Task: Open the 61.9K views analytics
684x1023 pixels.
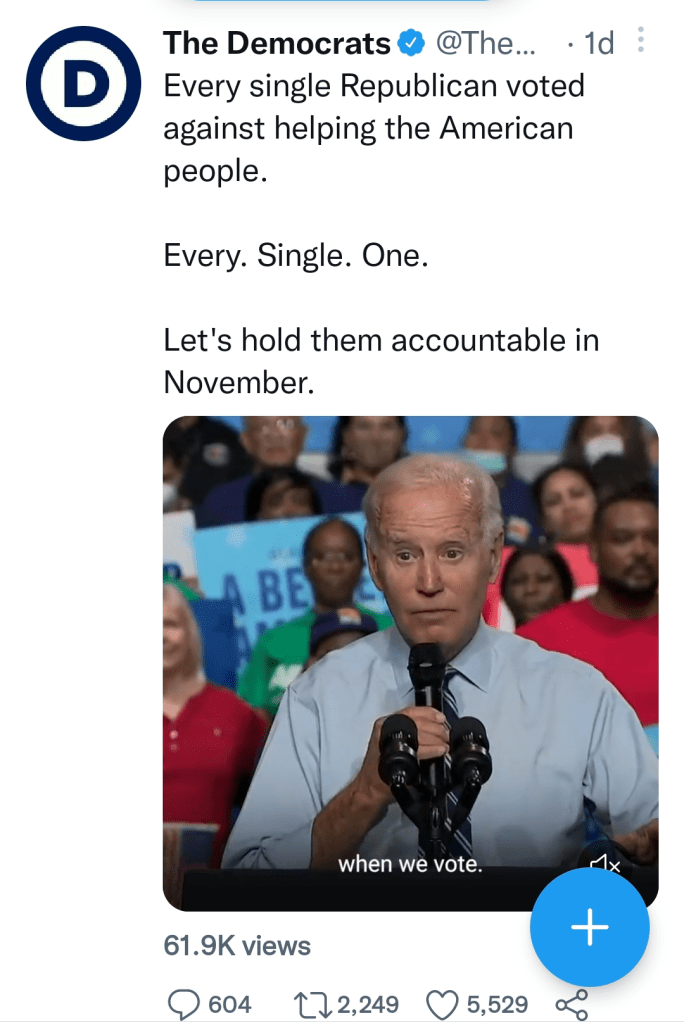Action: [x=237, y=945]
